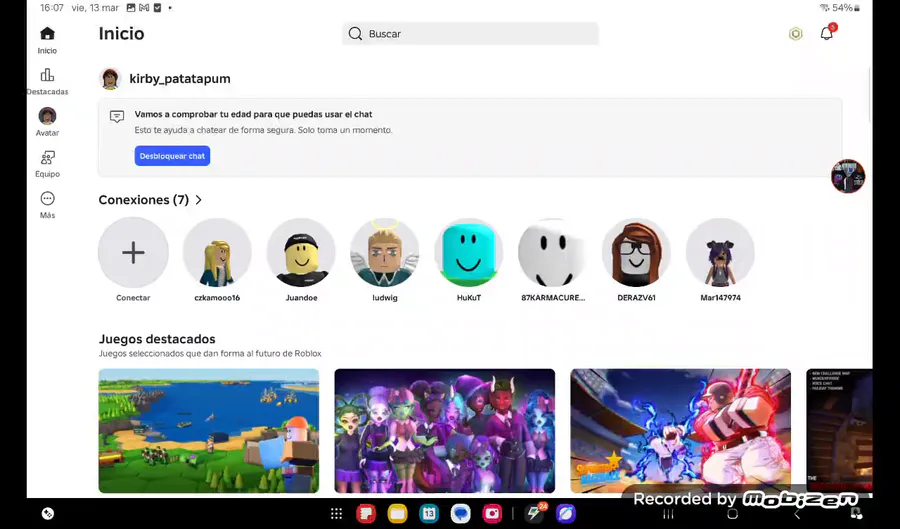Open the camera app in taskbar

coord(492,514)
